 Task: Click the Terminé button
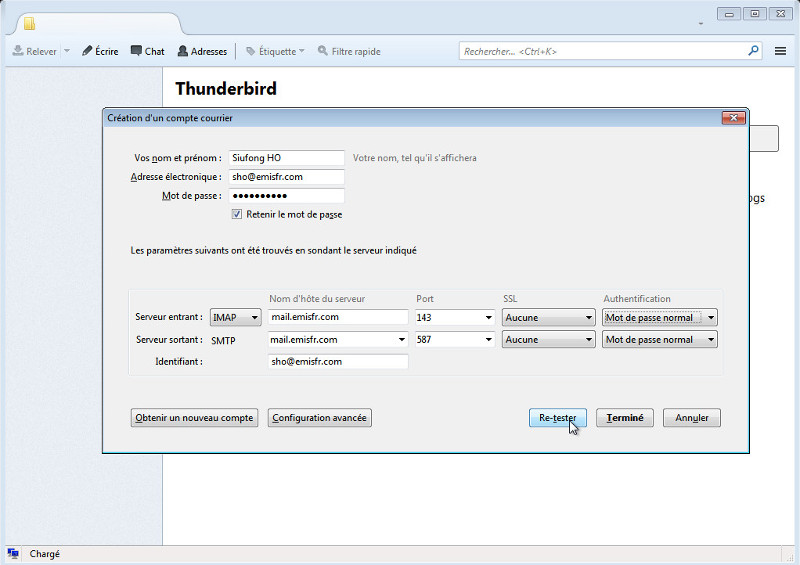625,418
